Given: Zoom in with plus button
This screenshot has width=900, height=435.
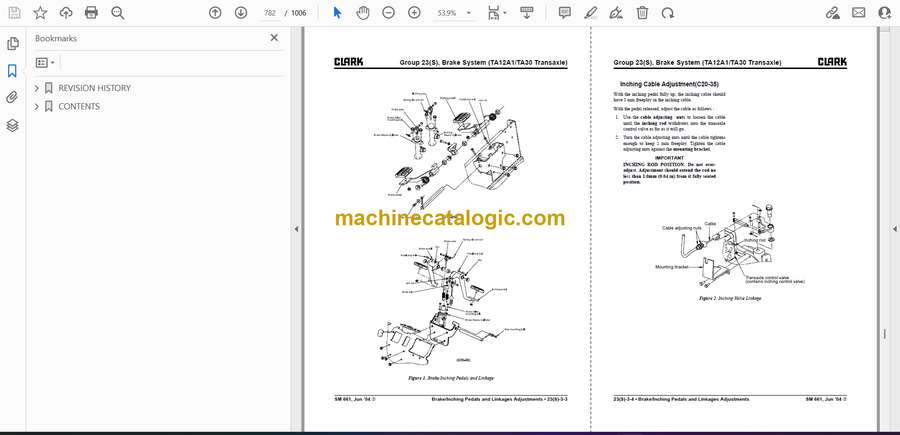Looking at the screenshot, I should click(x=414, y=13).
